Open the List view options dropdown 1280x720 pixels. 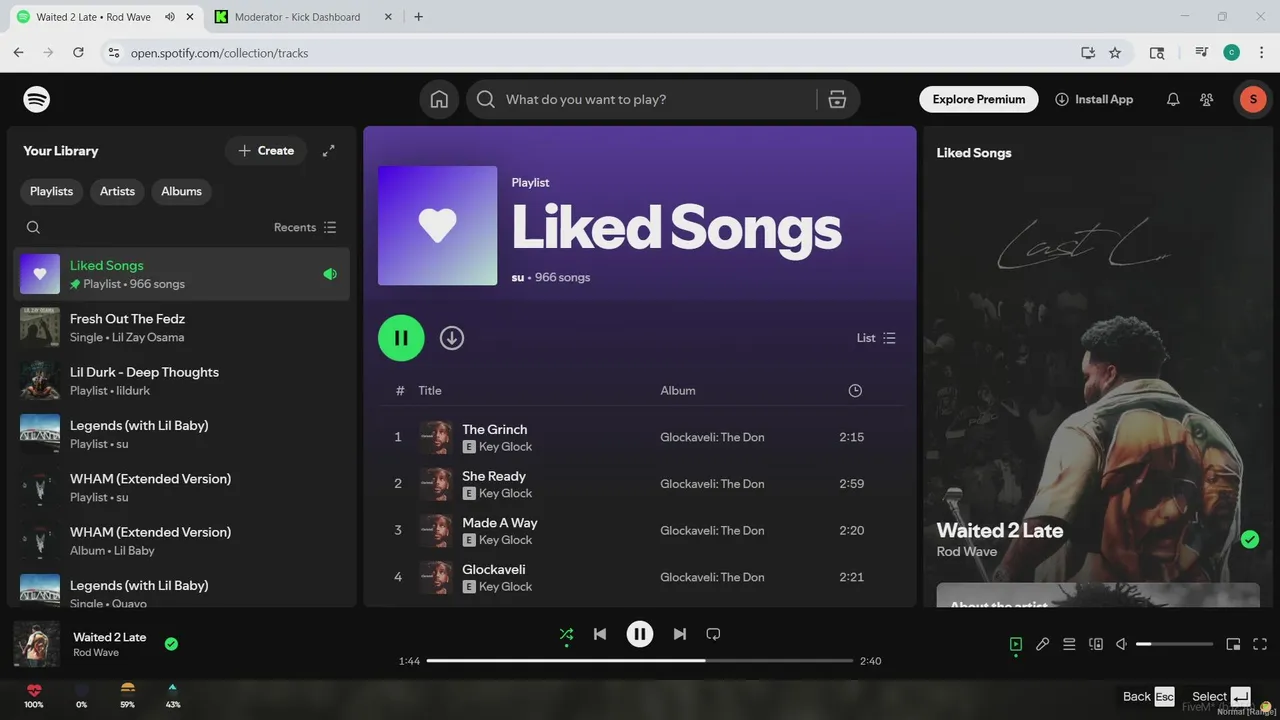pyautogui.click(x=876, y=338)
